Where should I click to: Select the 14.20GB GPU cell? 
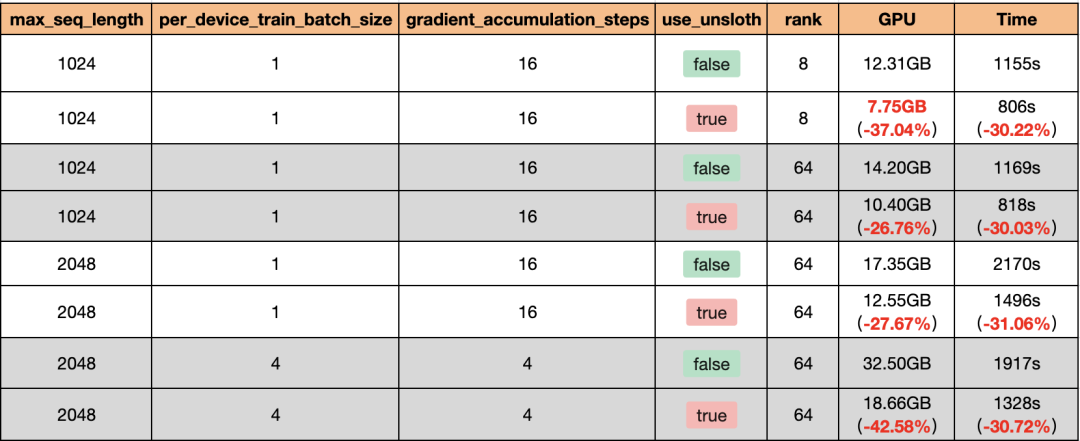[895, 168]
